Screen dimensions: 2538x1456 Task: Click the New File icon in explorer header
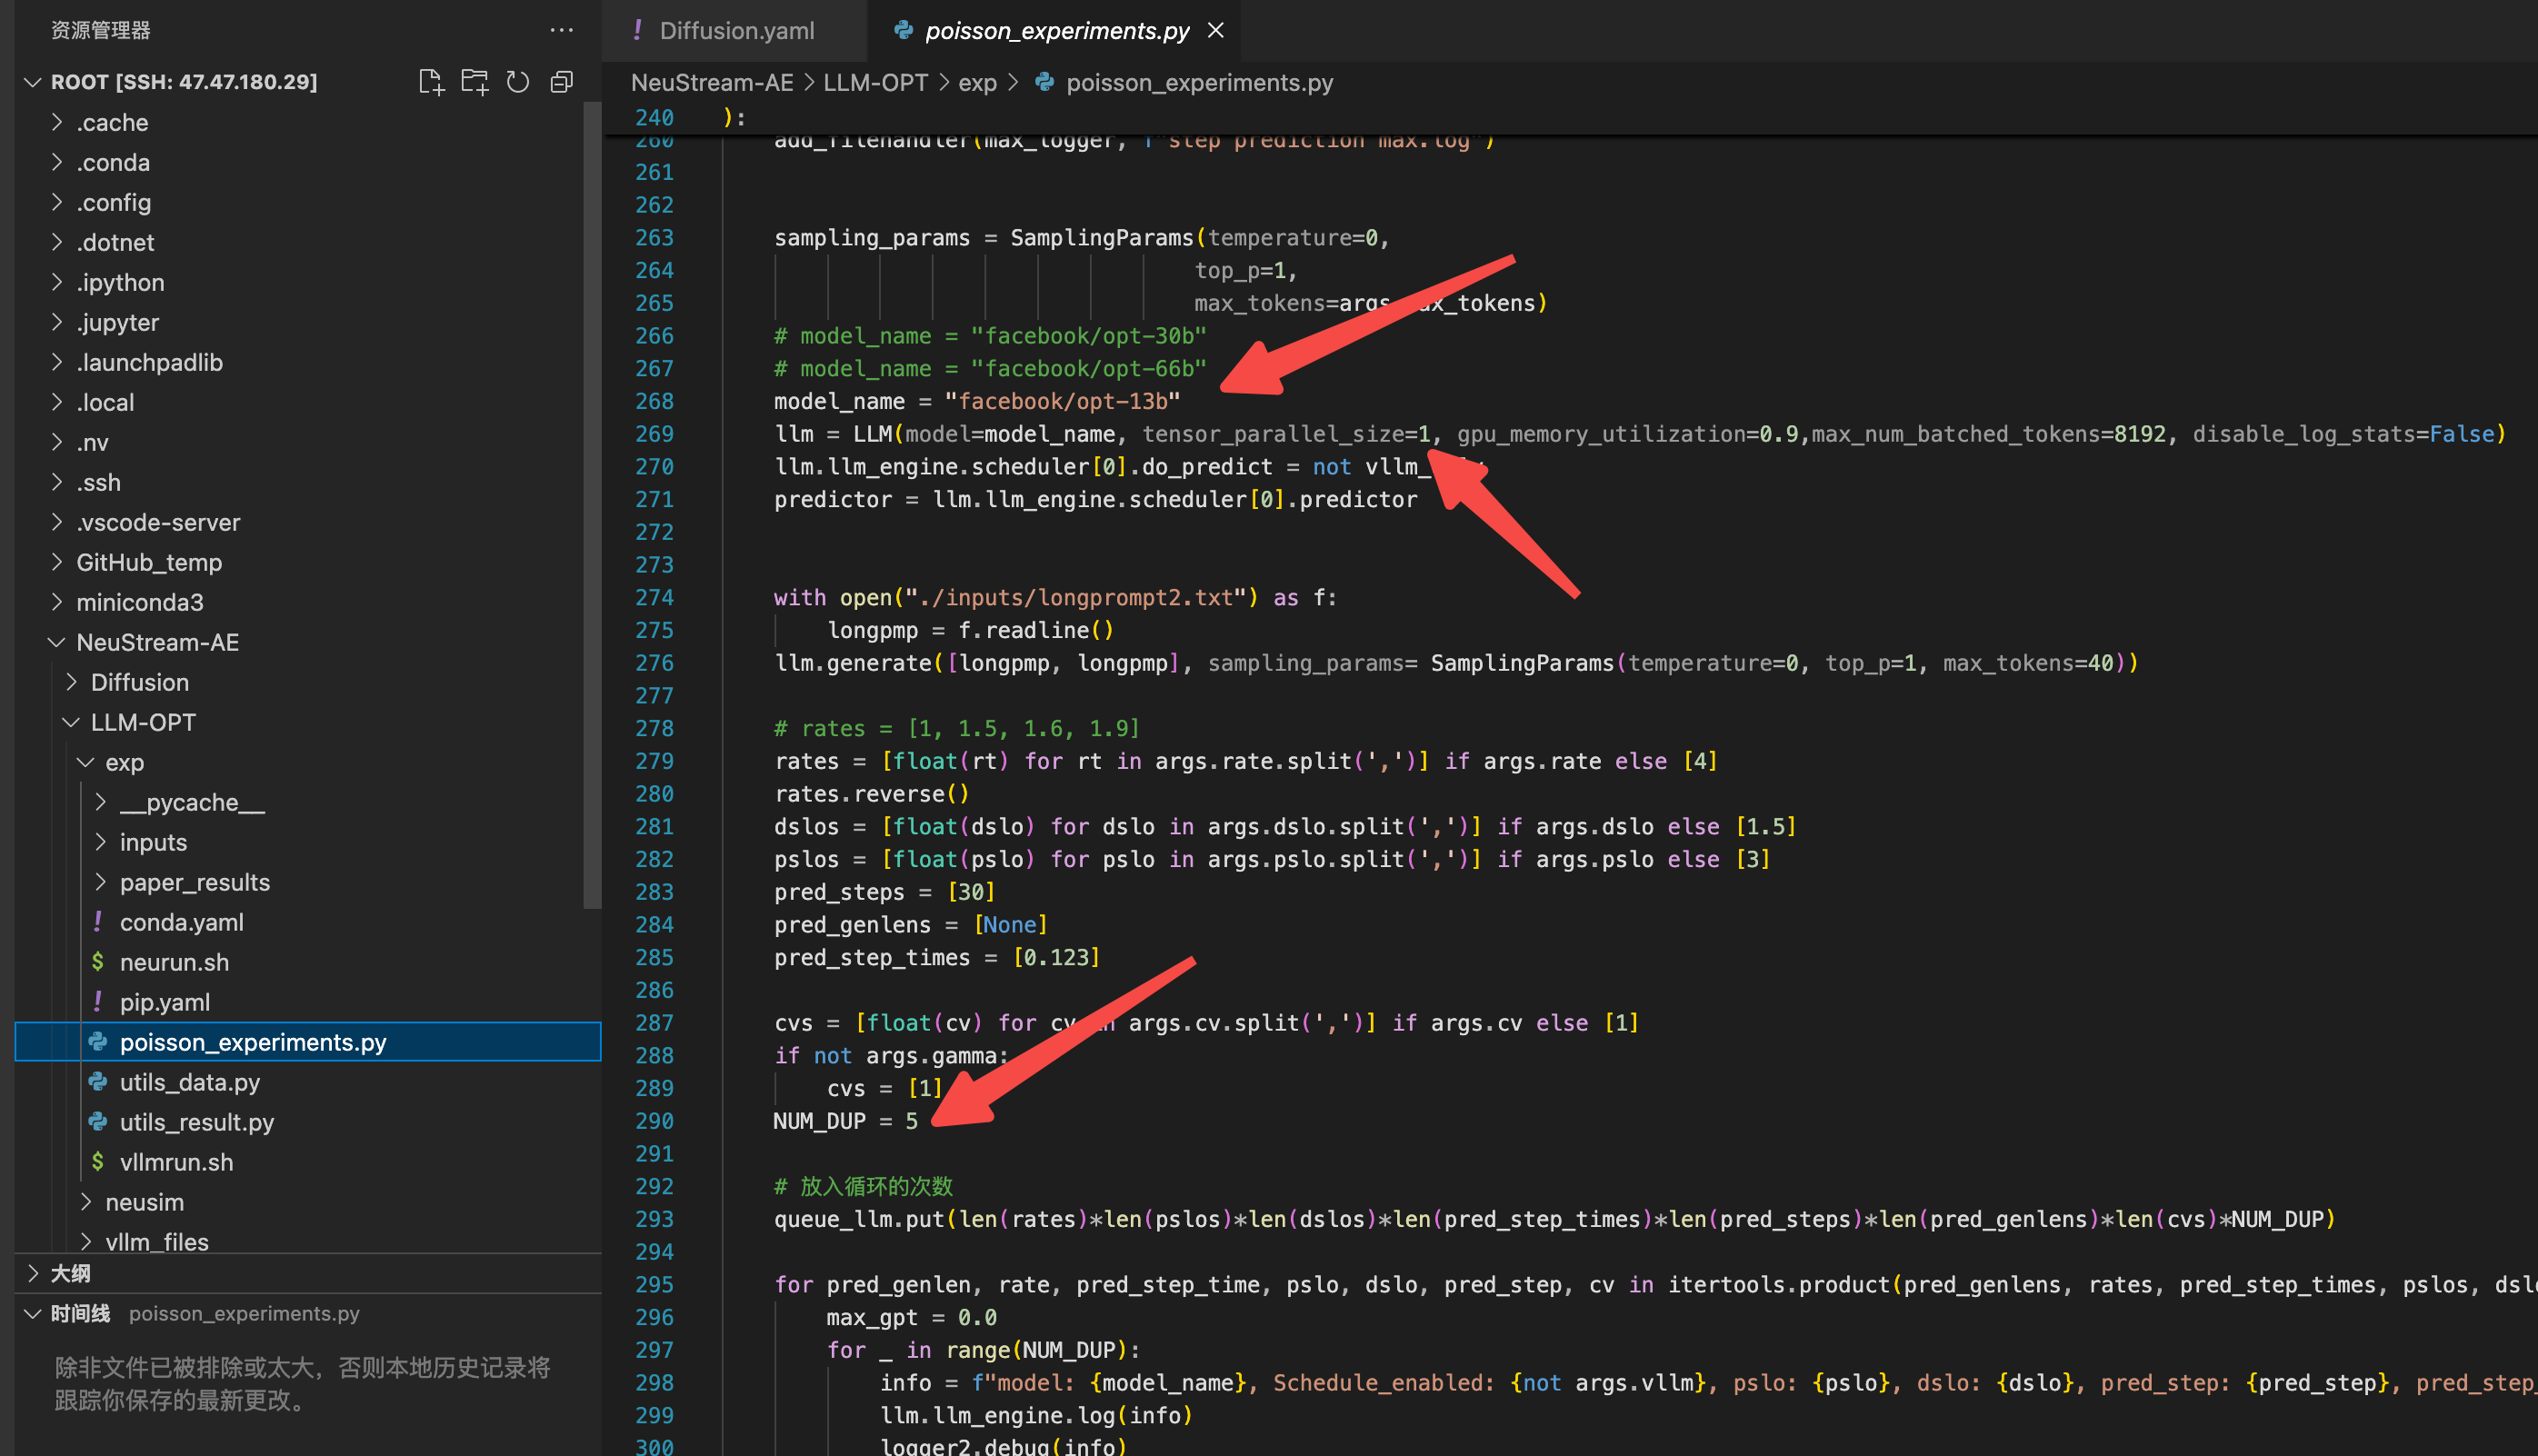click(x=431, y=82)
